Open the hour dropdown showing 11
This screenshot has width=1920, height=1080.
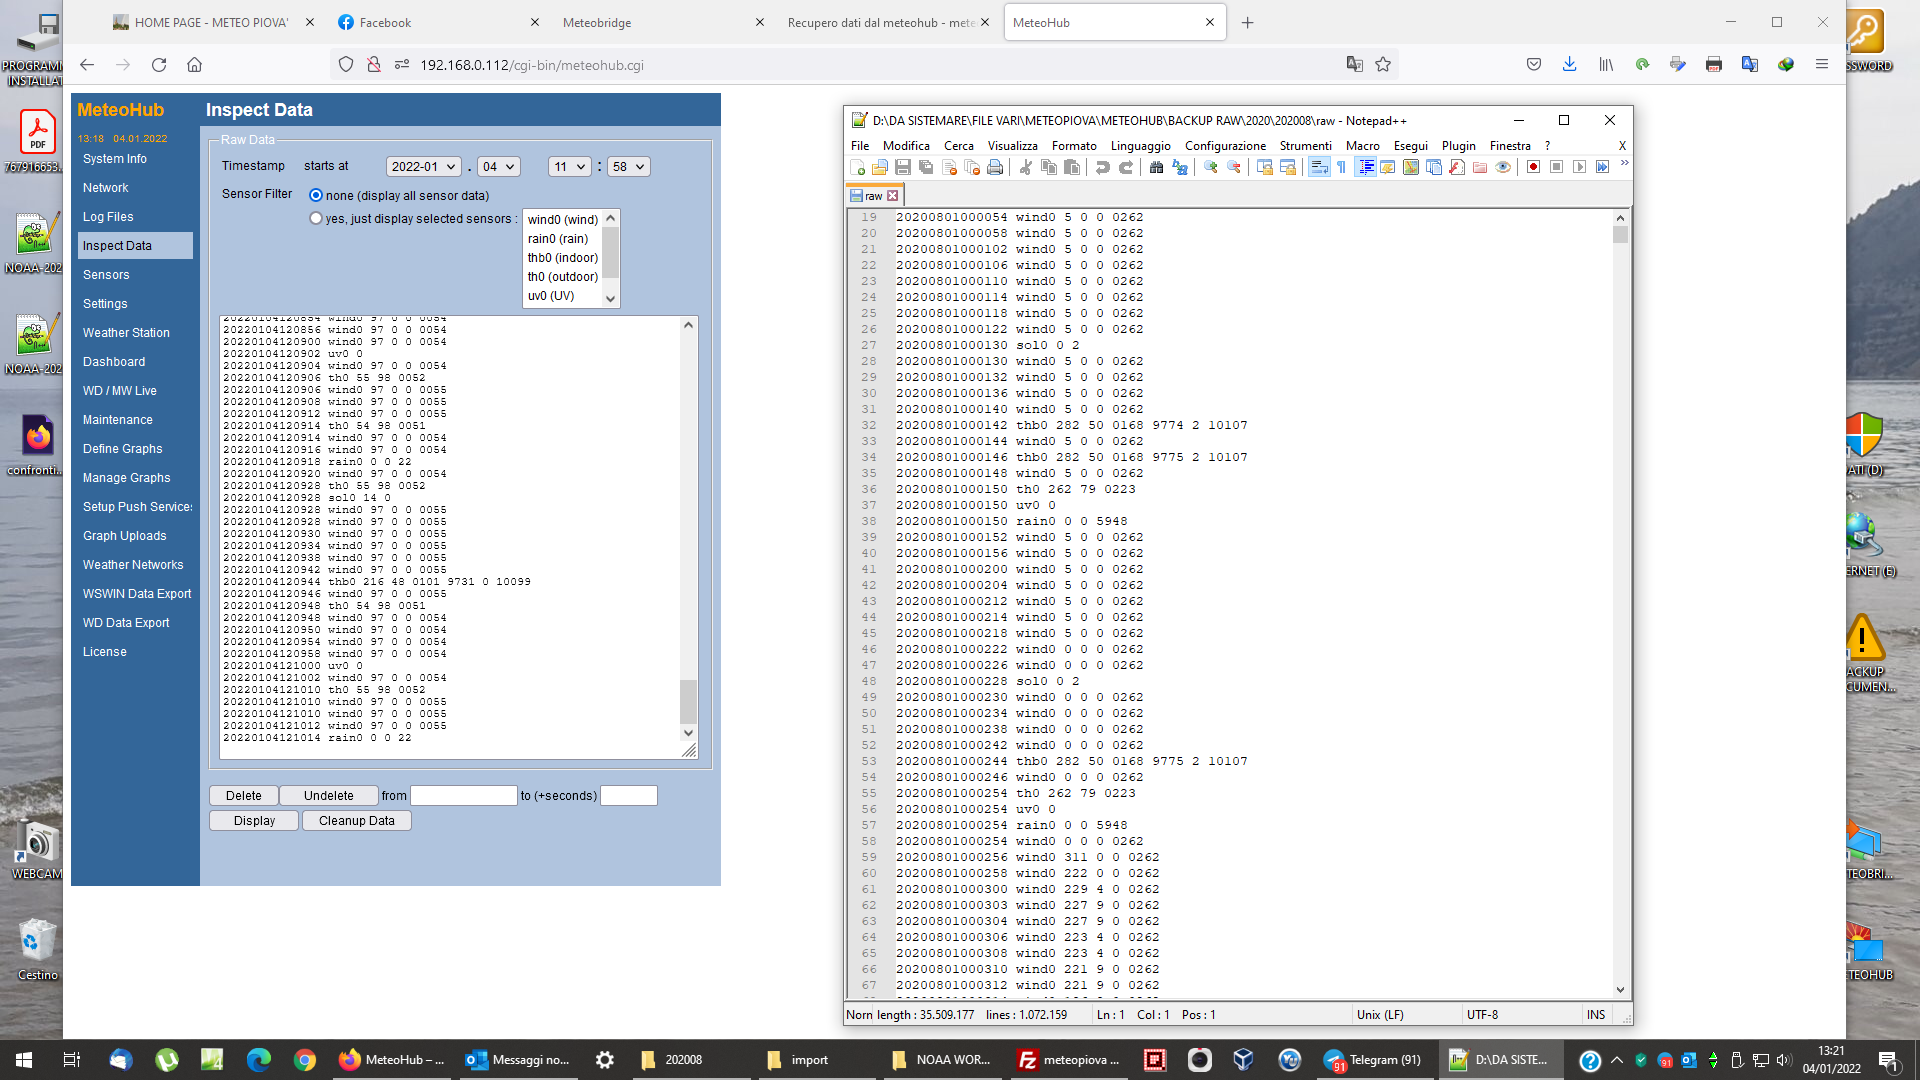[x=569, y=167]
